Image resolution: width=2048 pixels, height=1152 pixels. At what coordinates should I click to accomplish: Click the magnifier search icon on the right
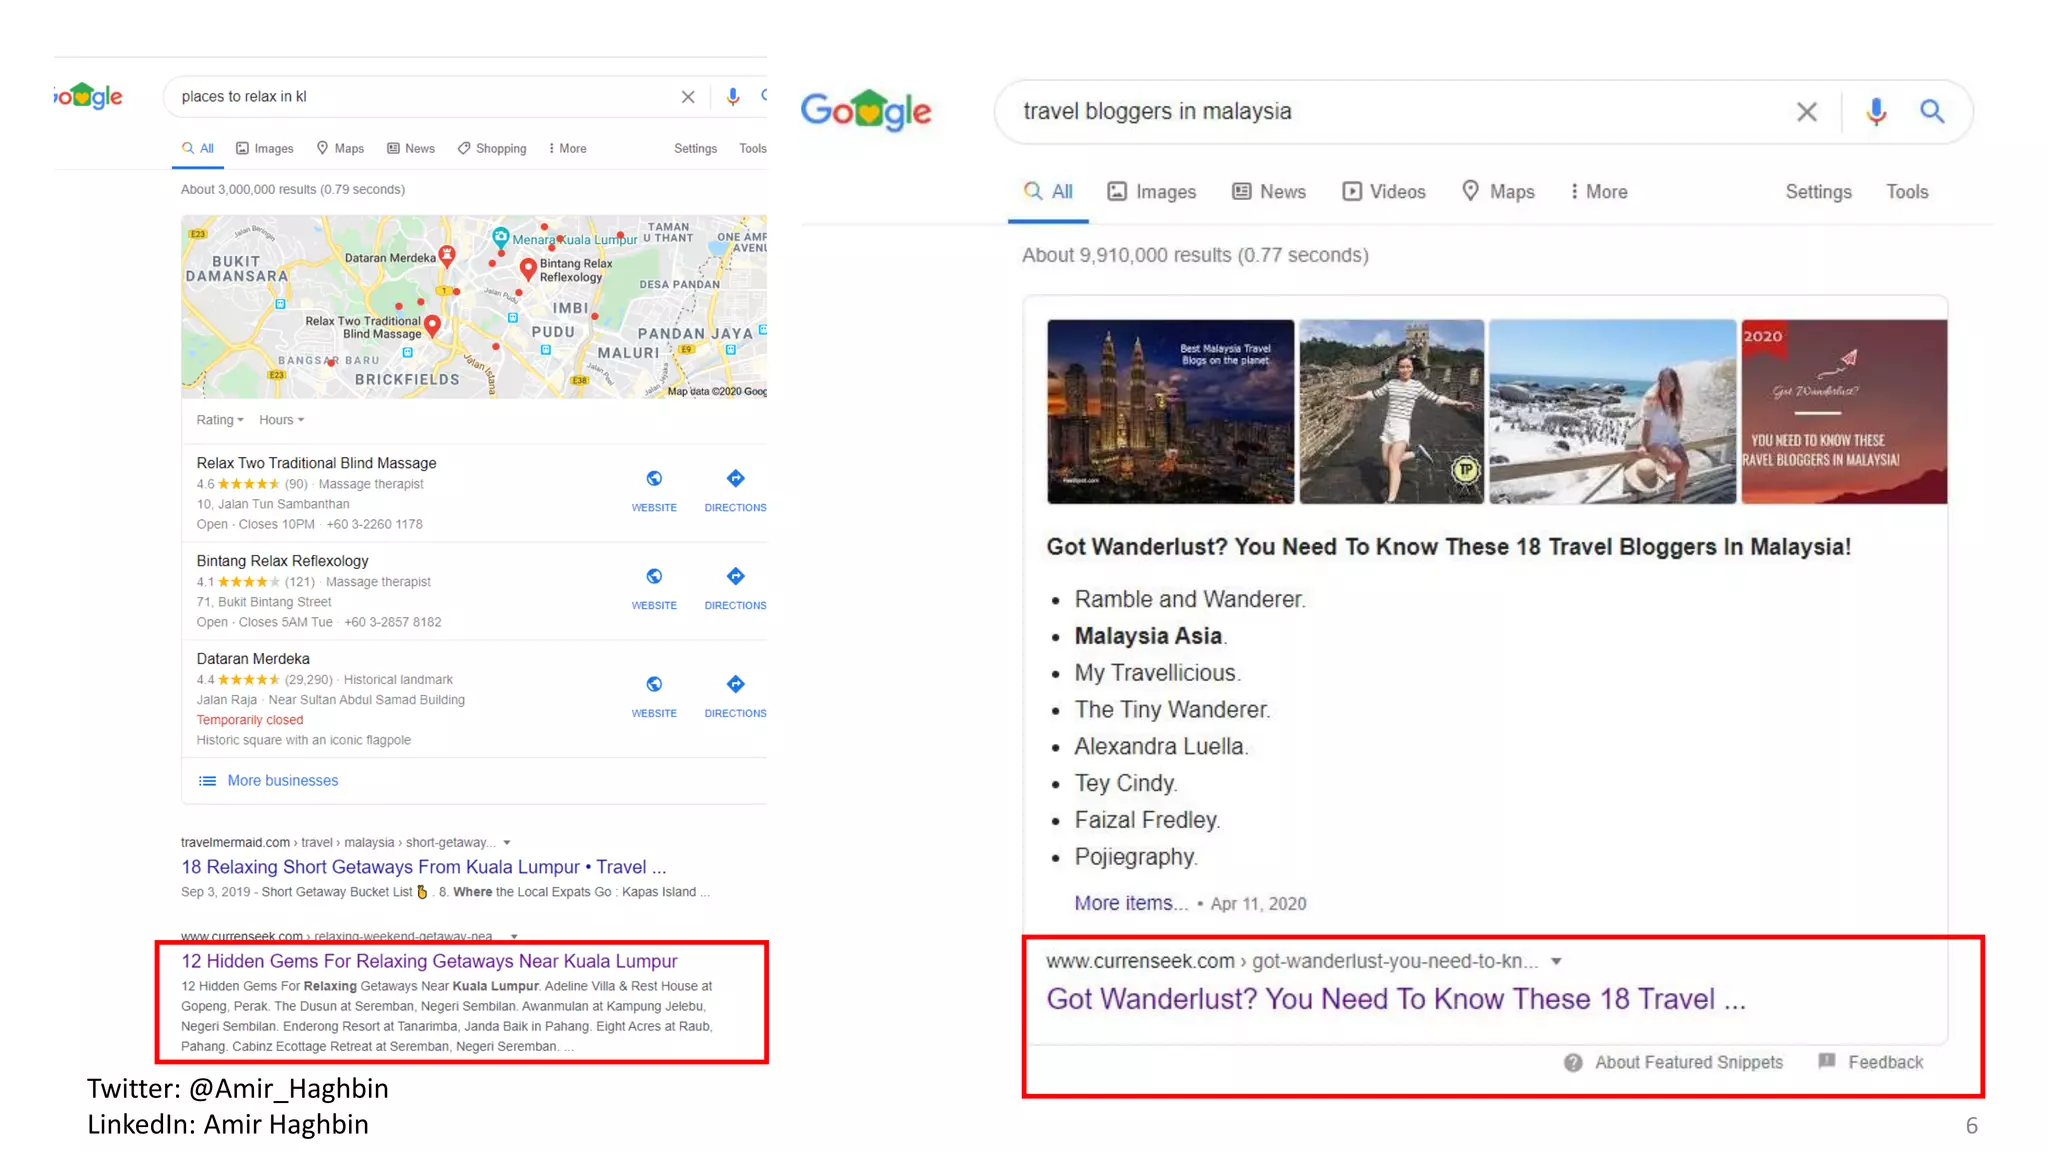click(x=1932, y=111)
